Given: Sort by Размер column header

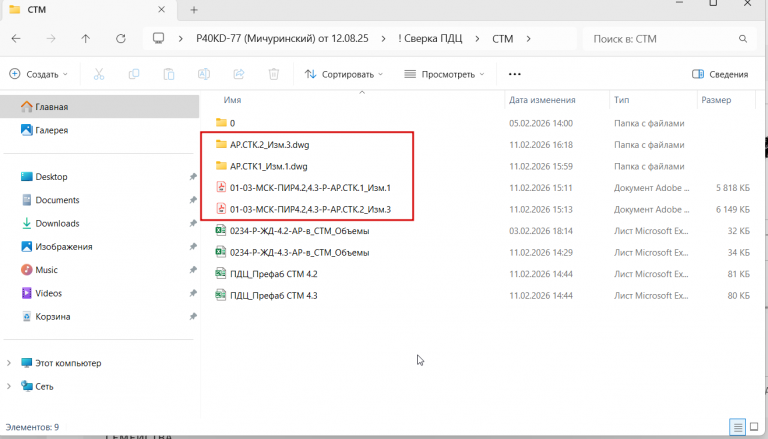Looking at the screenshot, I should click(716, 100).
